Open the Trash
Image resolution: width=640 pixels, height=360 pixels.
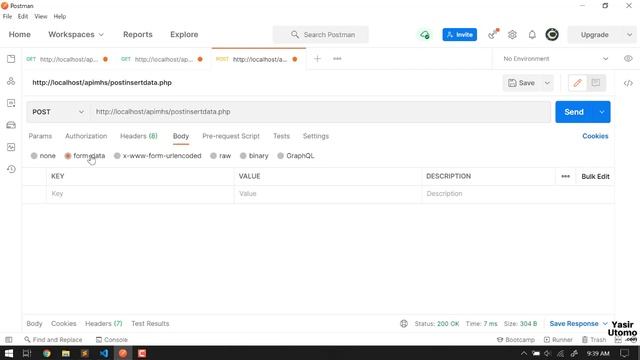[594, 340]
